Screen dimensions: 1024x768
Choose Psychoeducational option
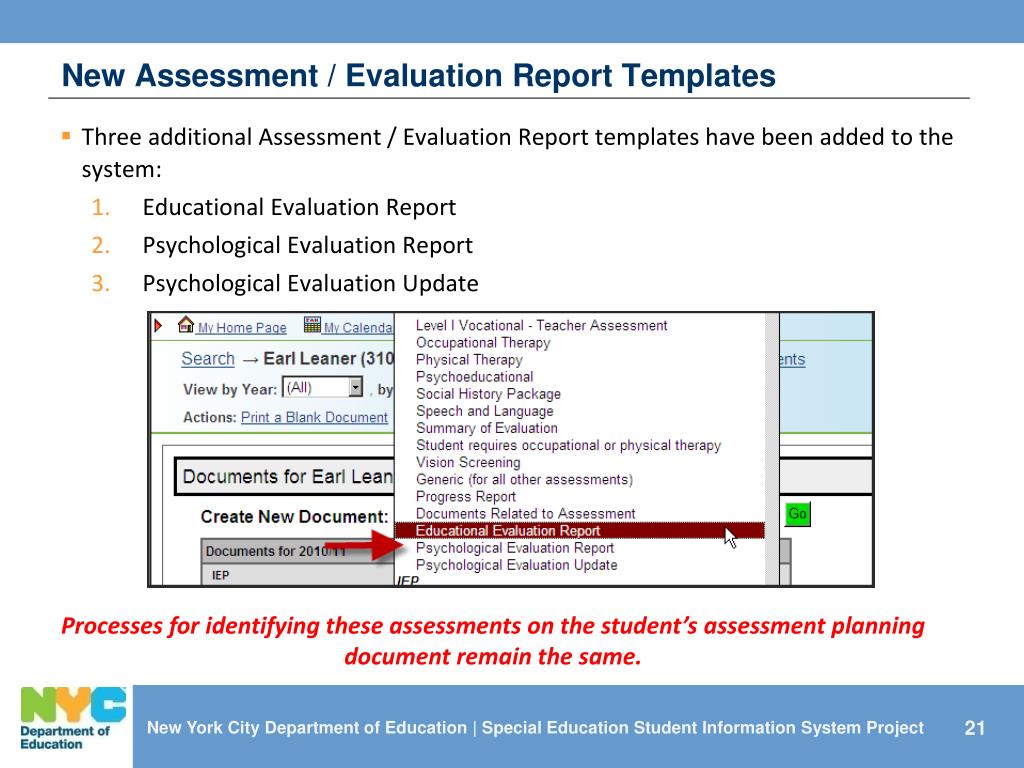coord(474,377)
